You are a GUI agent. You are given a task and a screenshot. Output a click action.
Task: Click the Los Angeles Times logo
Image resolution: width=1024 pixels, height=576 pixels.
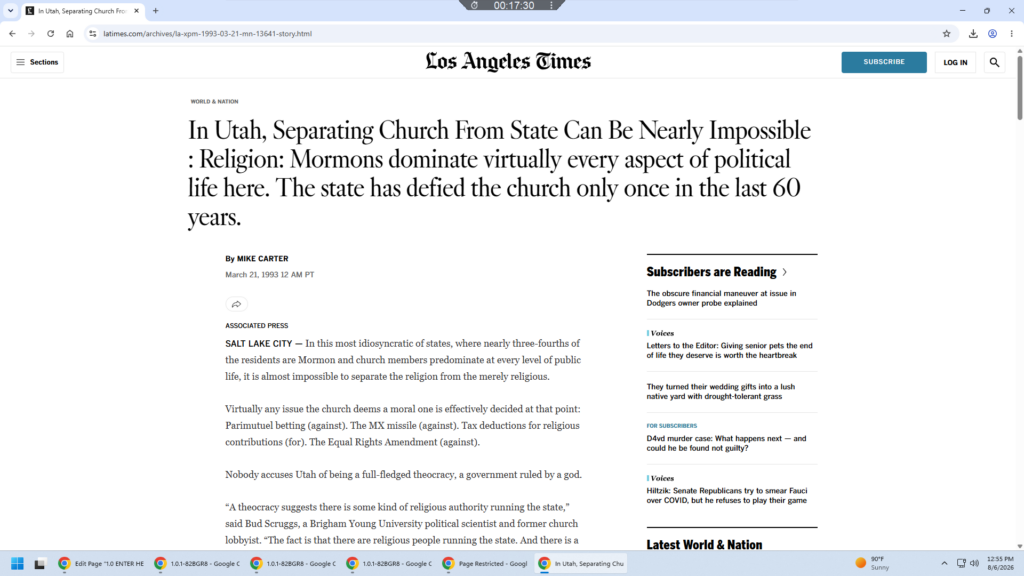coord(508,61)
